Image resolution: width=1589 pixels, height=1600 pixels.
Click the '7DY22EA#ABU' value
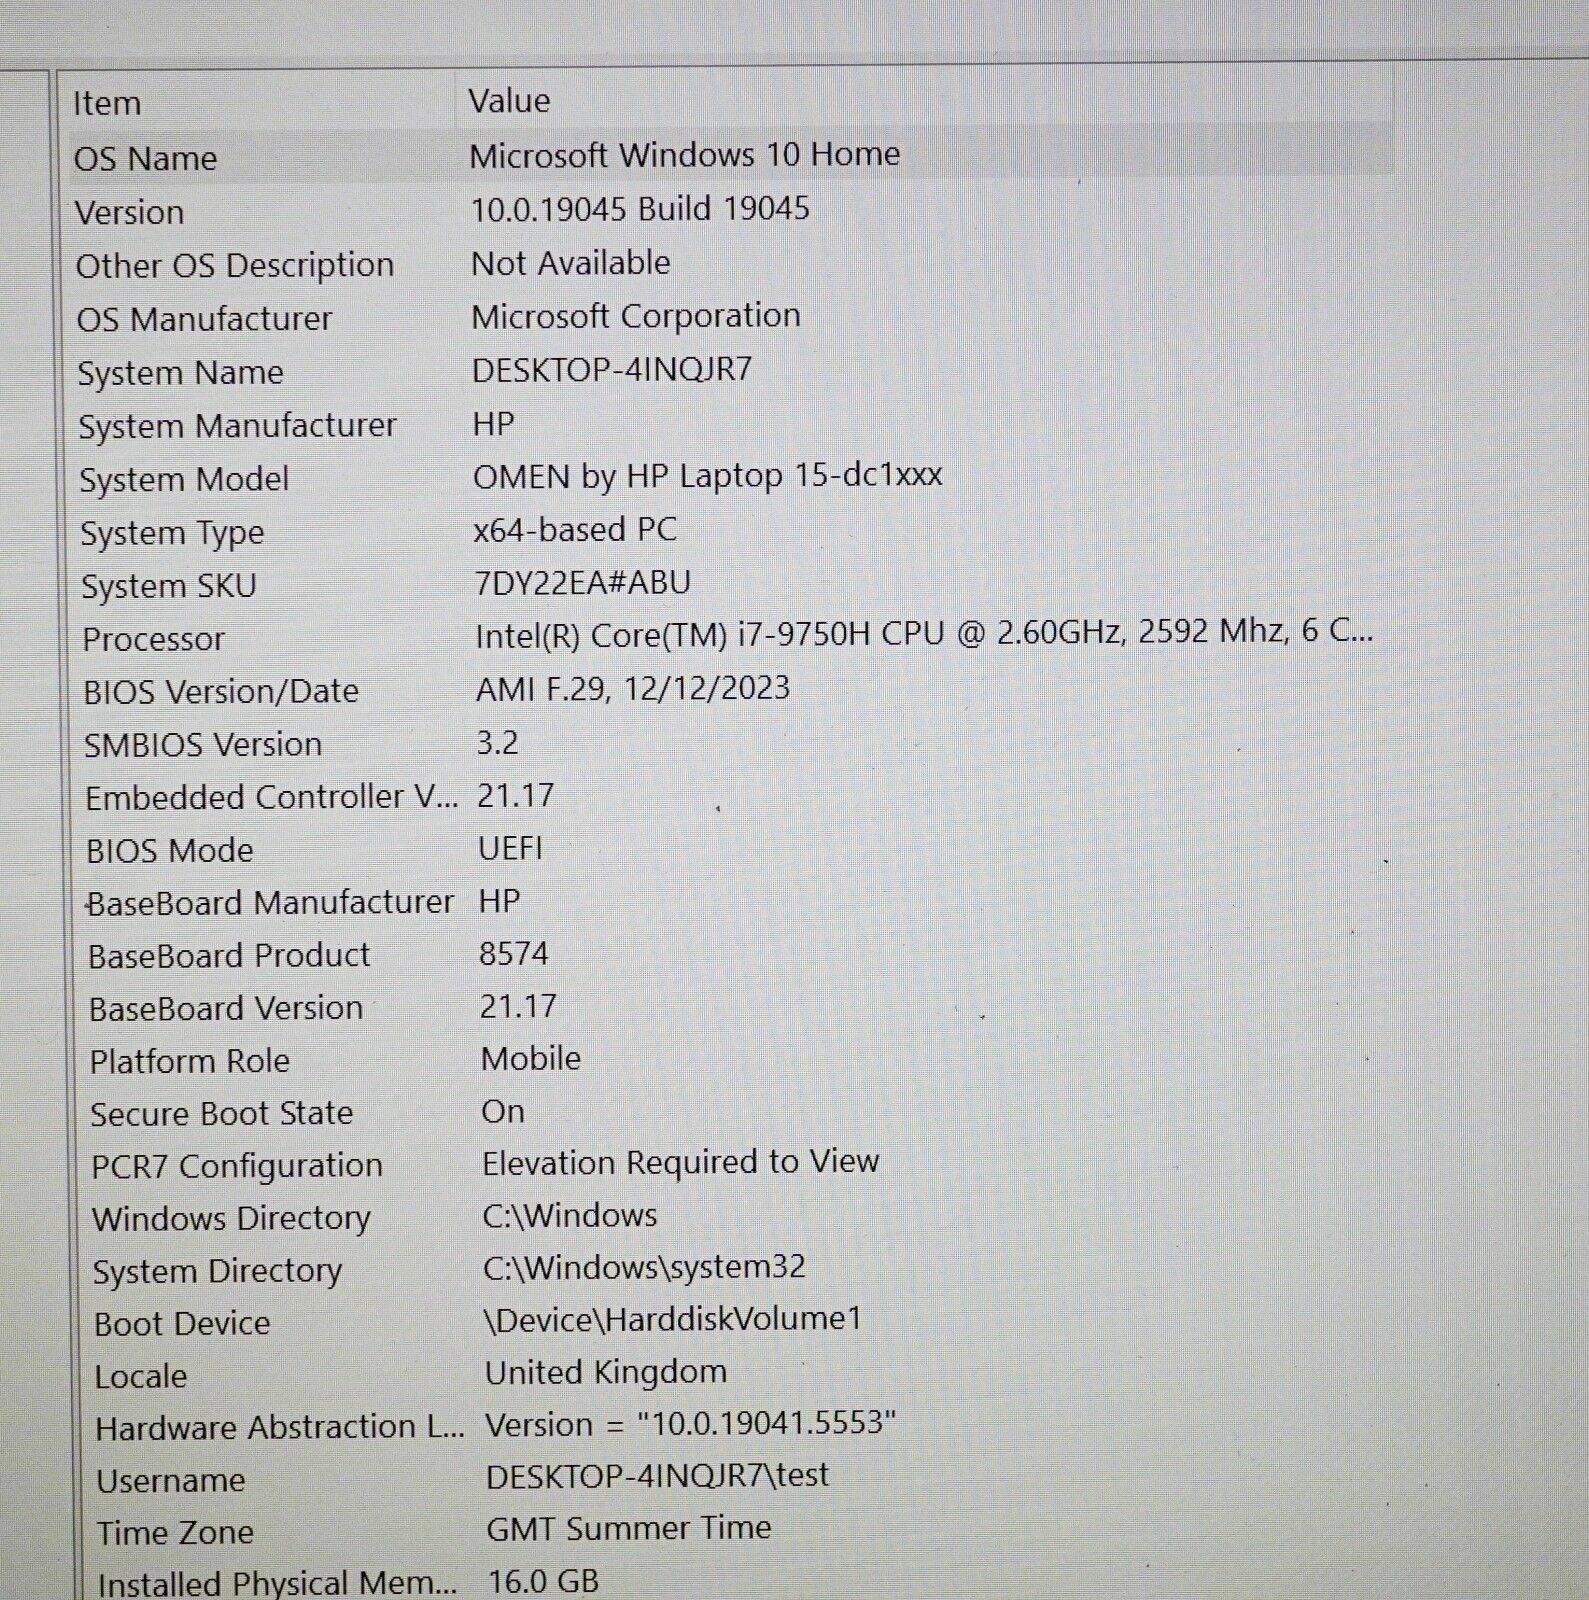(x=583, y=582)
